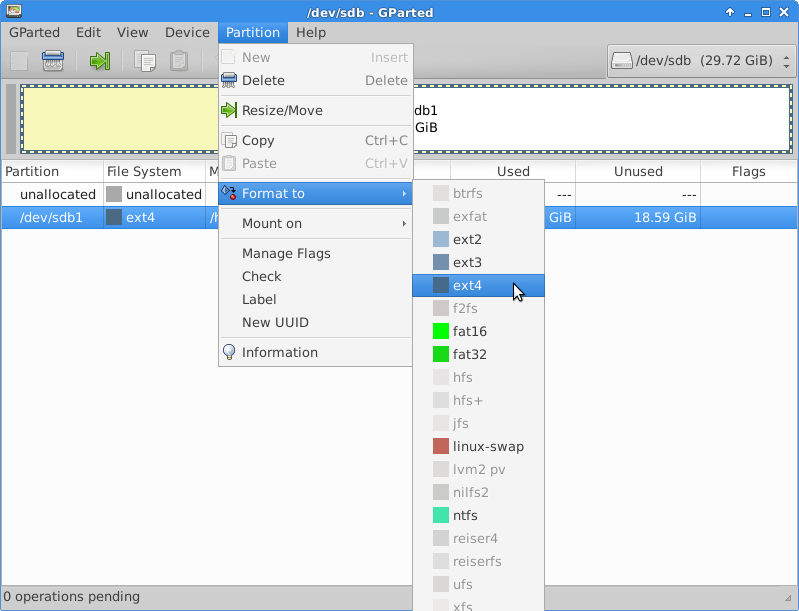Format to ntfs option

[478, 515]
